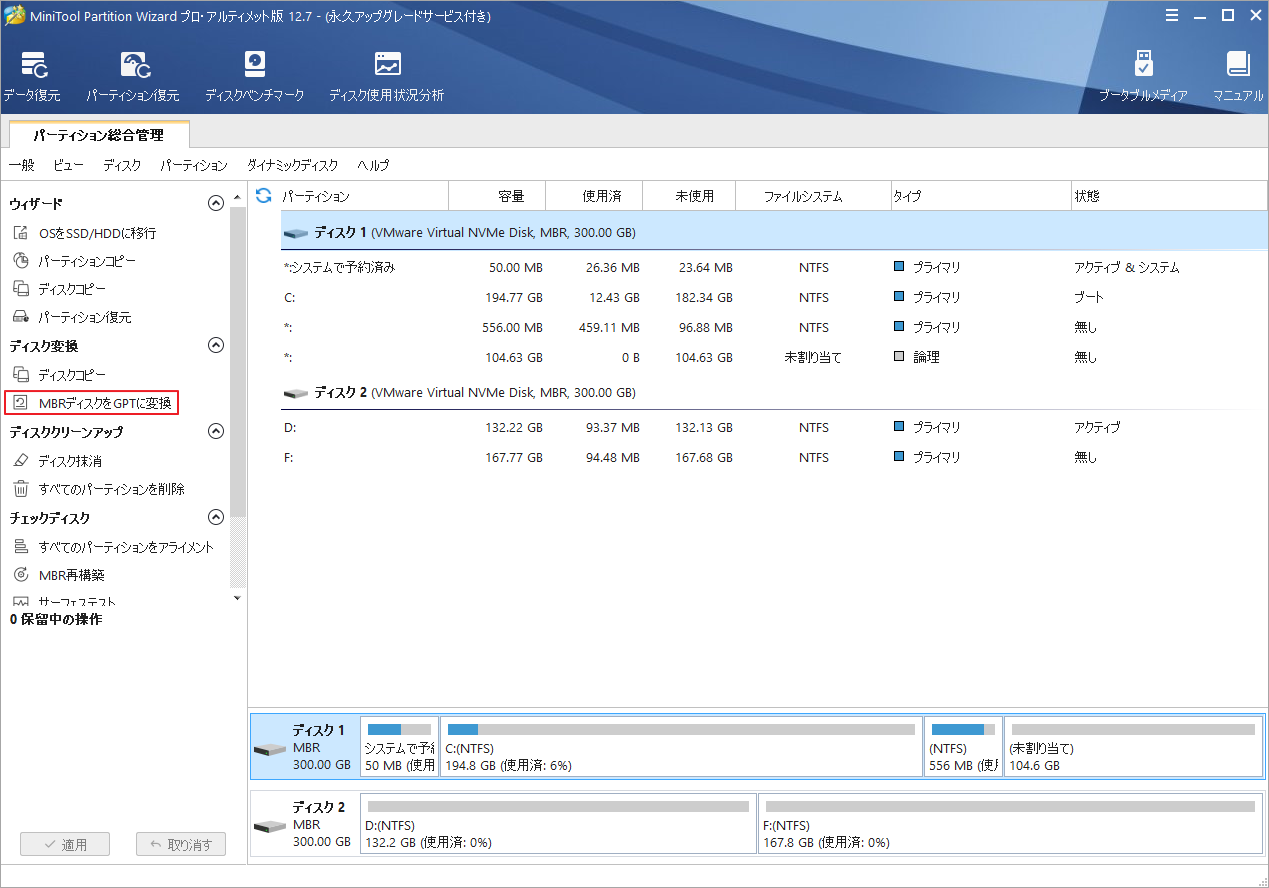Click the MBRディスクをGPTに変換 icon
The height and width of the screenshot is (888, 1269).
21,403
